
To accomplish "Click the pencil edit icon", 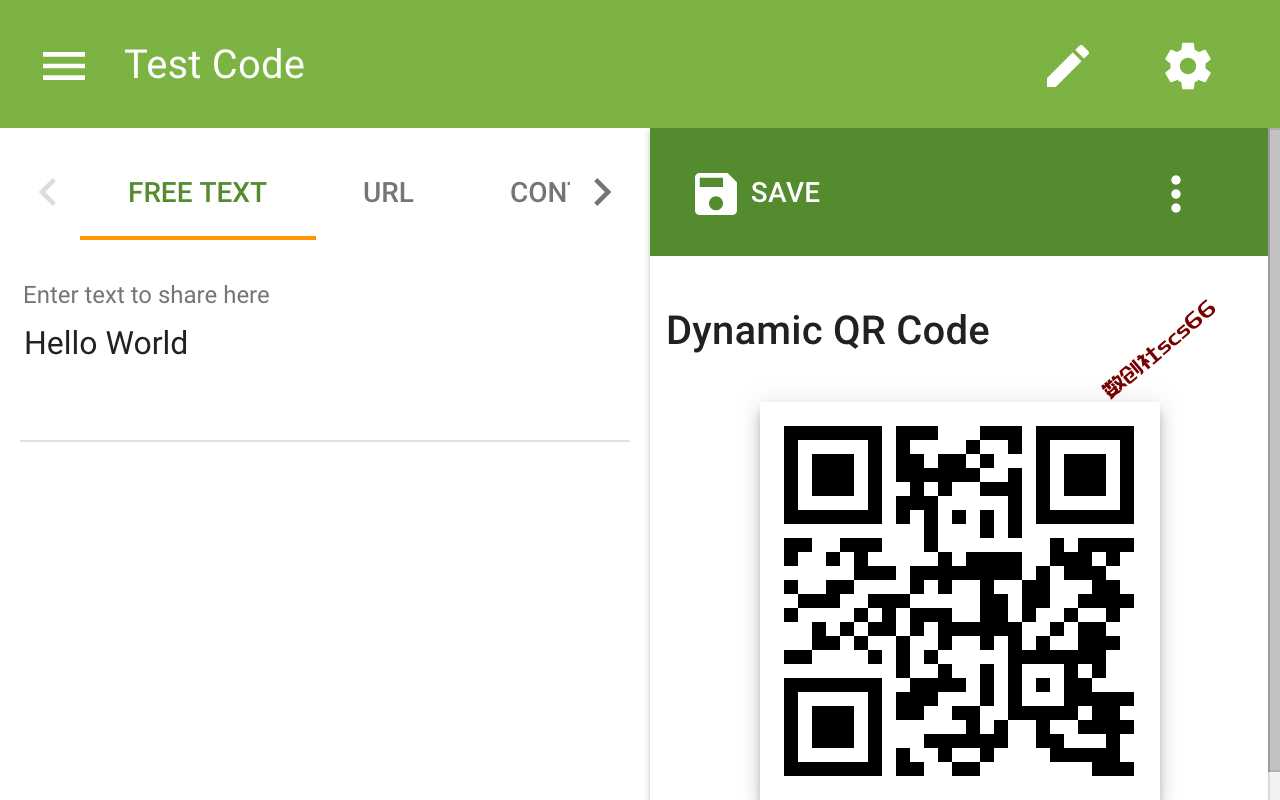I will (1067, 66).
